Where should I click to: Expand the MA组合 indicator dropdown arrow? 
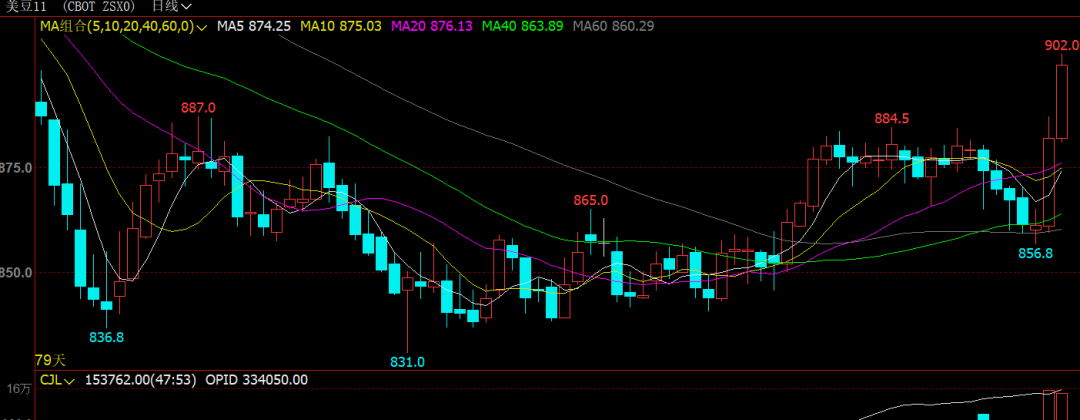coord(202,28)
